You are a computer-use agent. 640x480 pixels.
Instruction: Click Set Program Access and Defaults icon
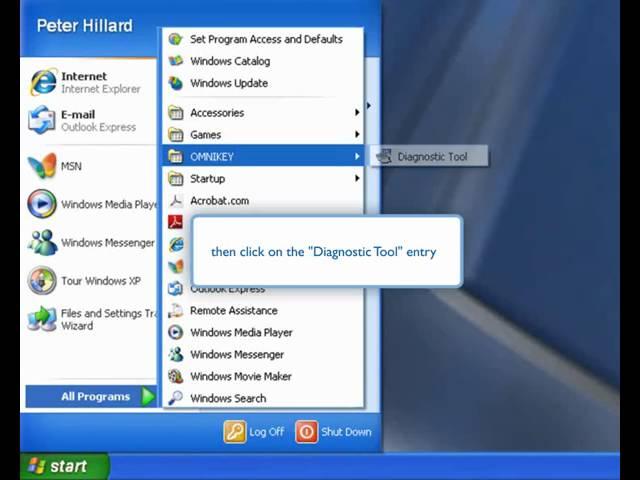tap(176, 39)
